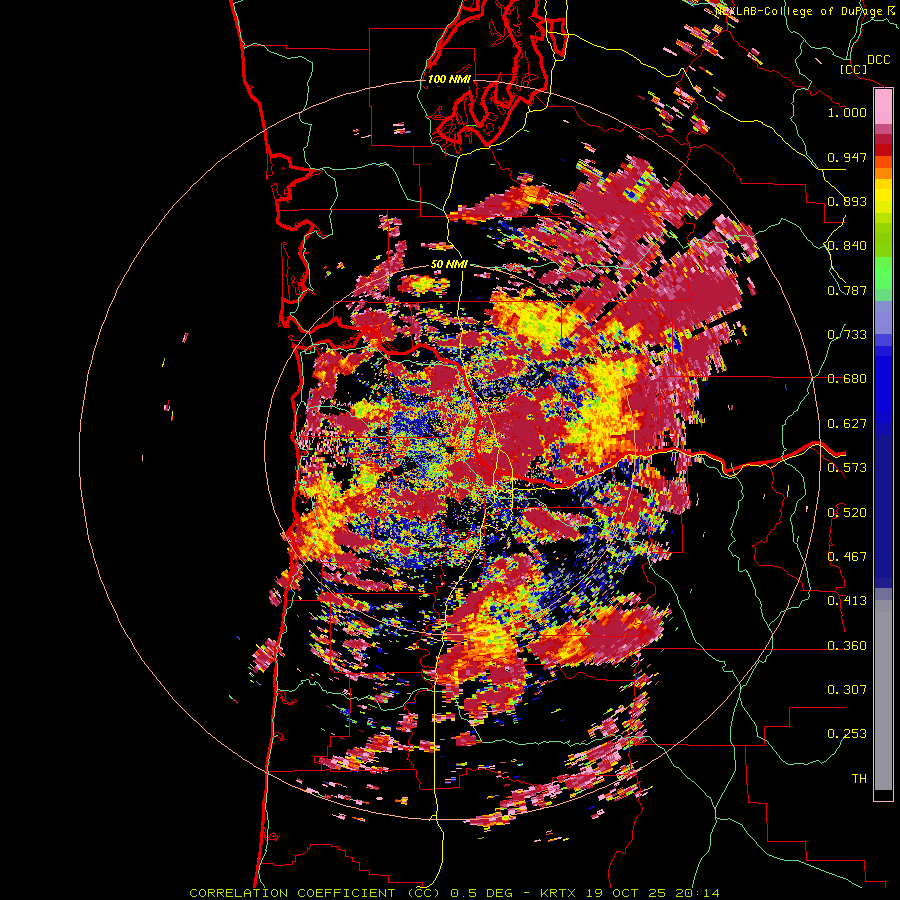
Task: Pick the gray segment of color bar
Action: 883,695
